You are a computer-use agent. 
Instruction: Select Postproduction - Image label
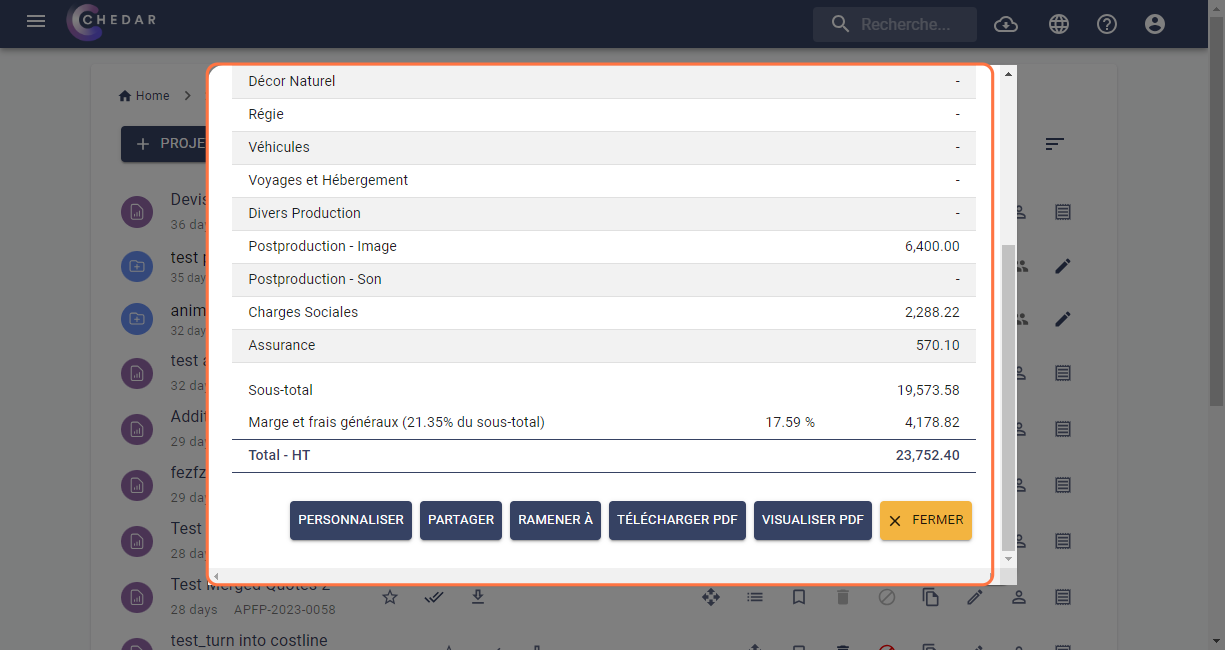[322, 246]
